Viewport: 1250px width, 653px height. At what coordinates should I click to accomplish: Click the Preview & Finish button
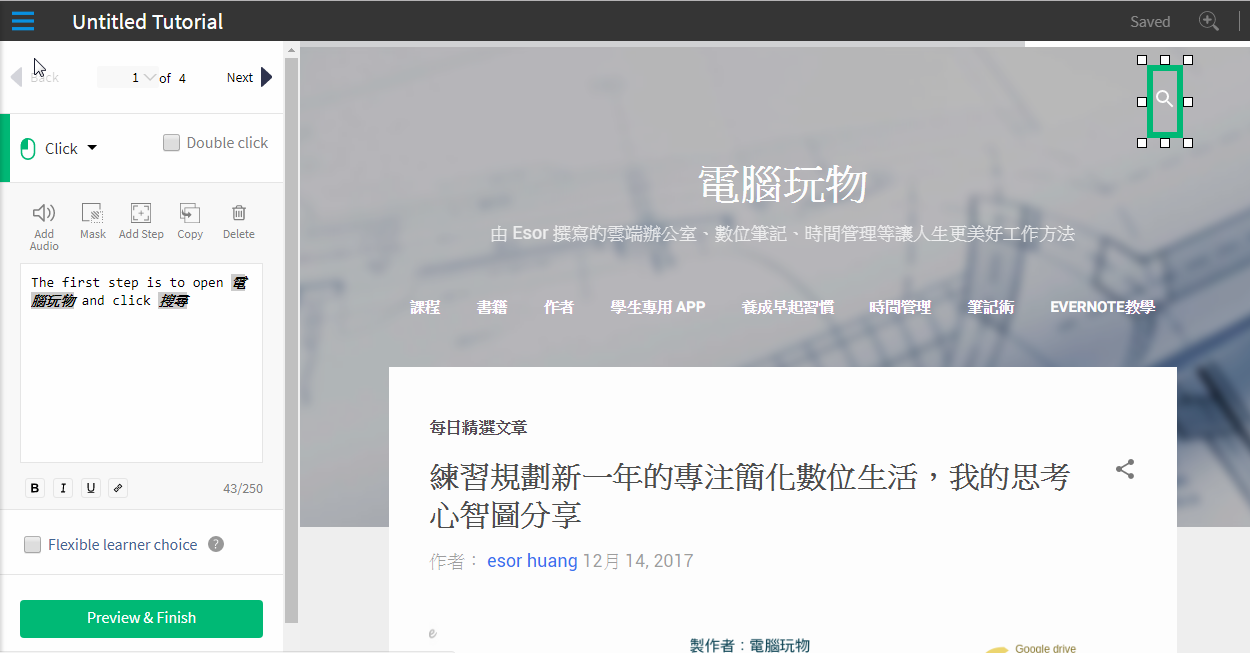pos(141,618)
